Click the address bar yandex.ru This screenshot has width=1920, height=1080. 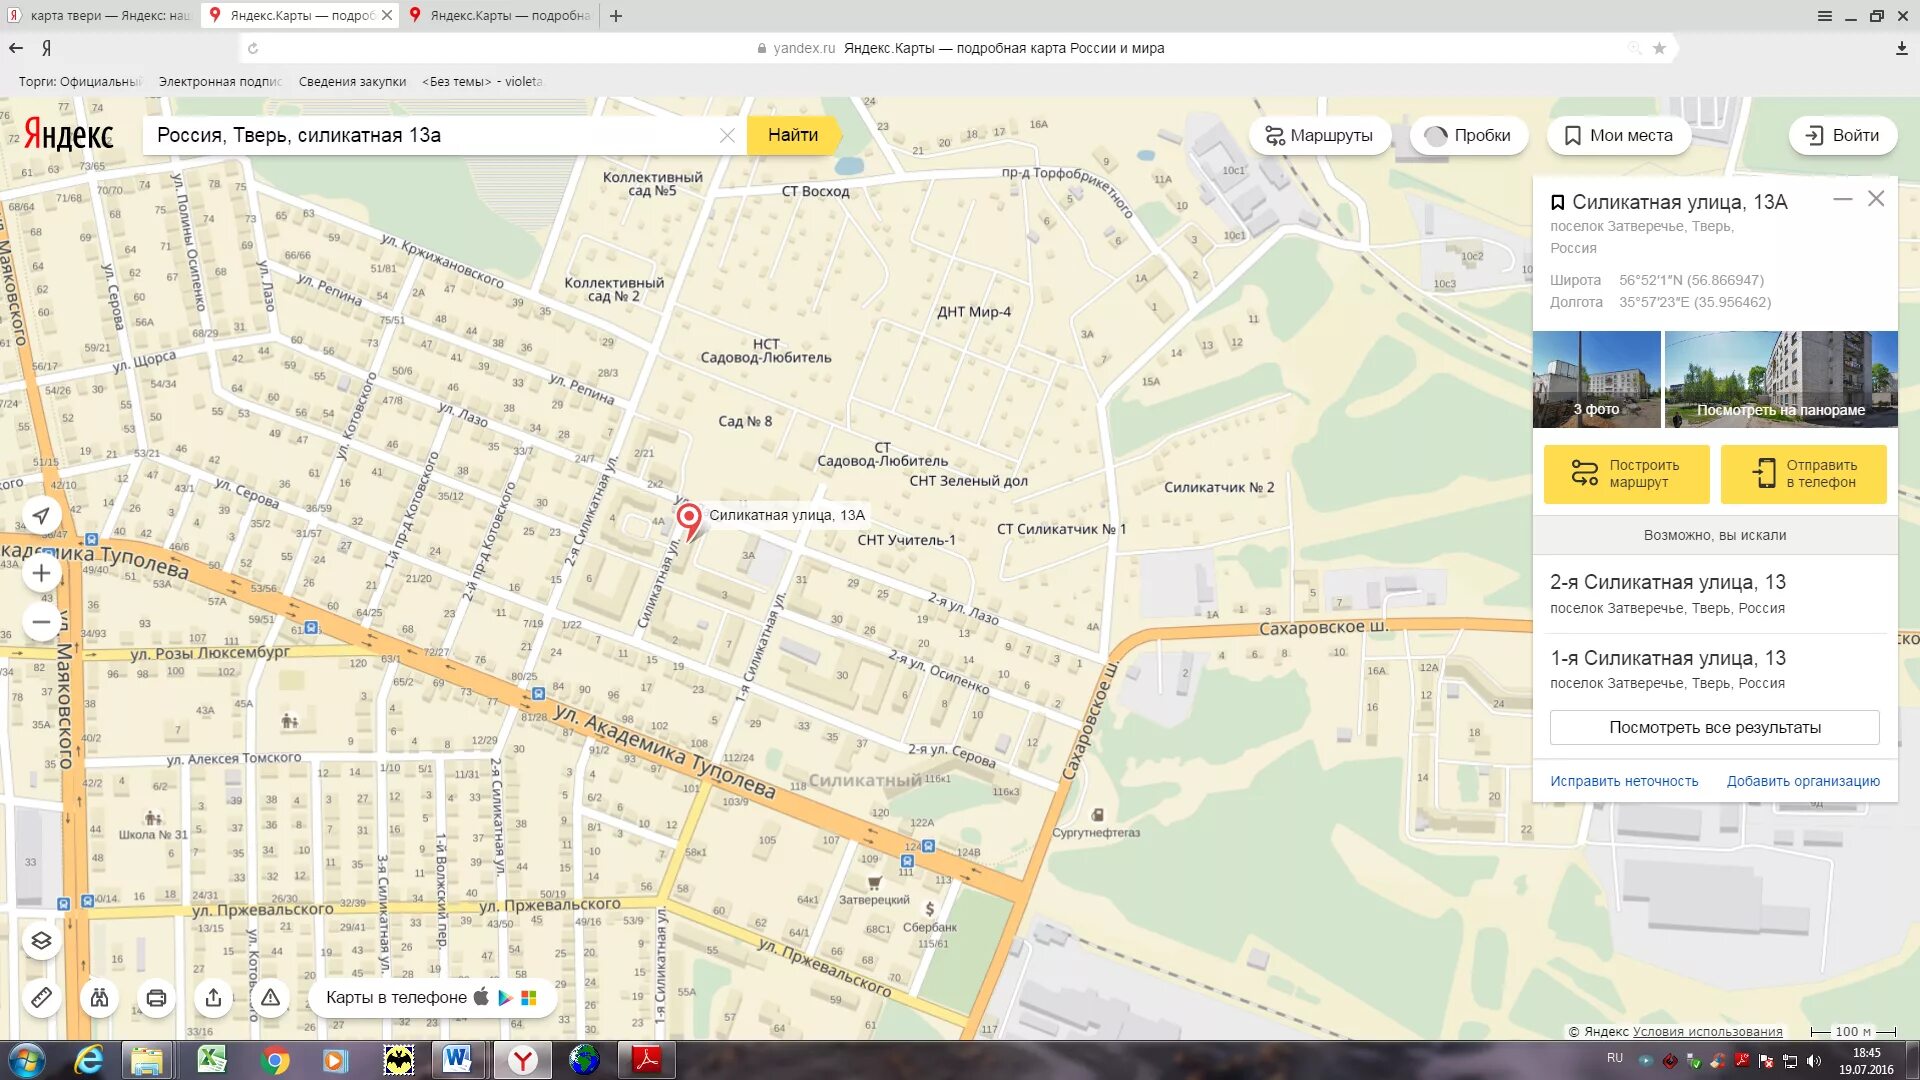pos(803,48)
